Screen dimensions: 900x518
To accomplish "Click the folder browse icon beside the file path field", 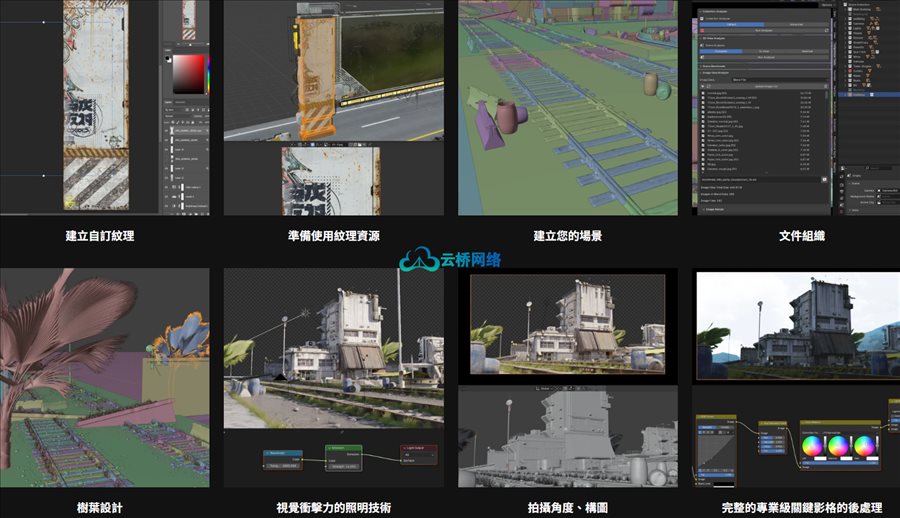I will click(825, 179).
